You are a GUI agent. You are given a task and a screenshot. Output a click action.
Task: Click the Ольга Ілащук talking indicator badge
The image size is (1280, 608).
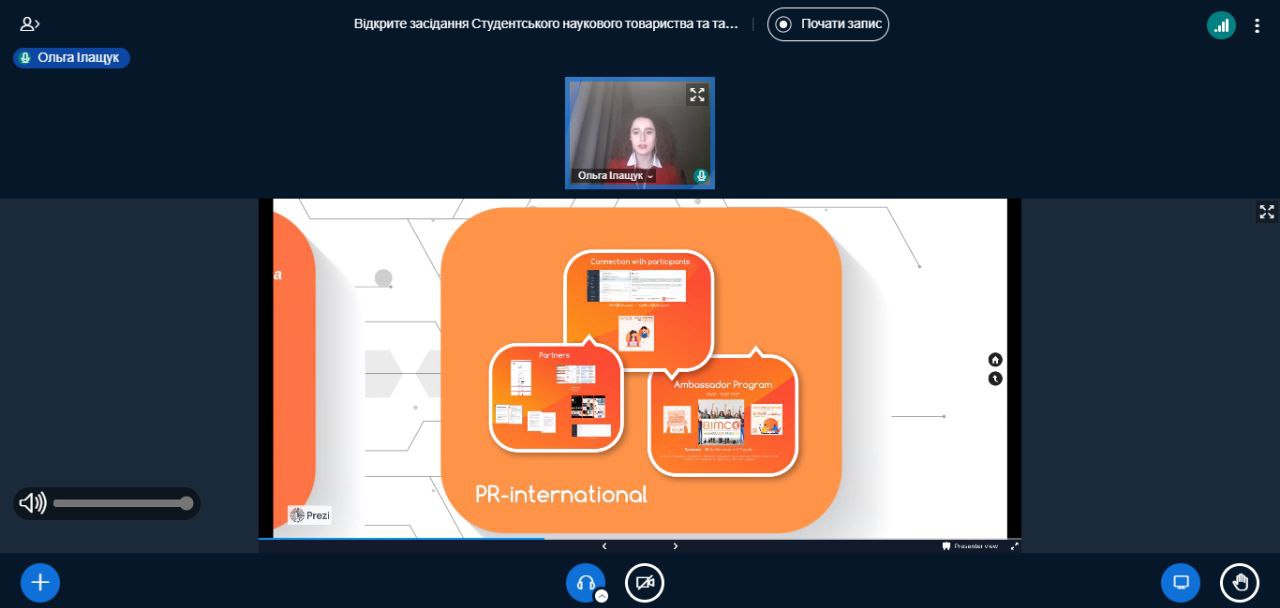pos(71,58)
